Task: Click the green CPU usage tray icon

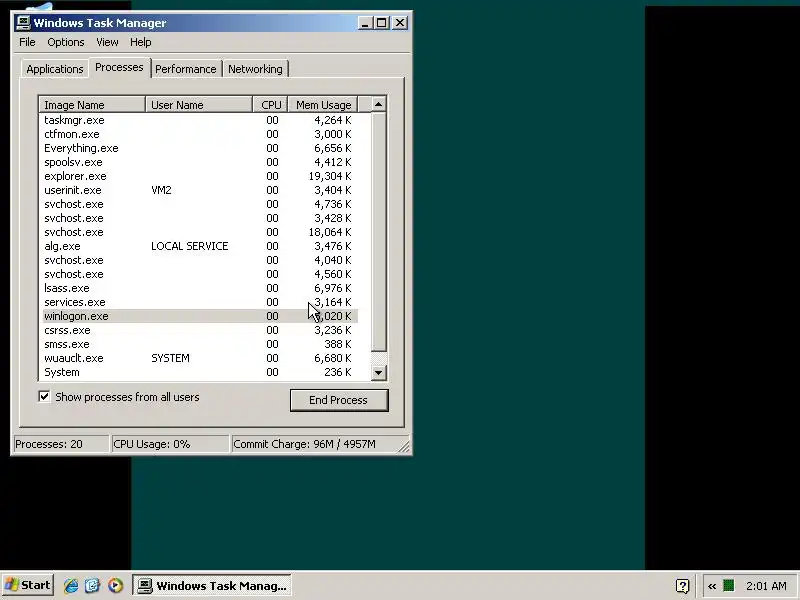Action: click(729, 585)
